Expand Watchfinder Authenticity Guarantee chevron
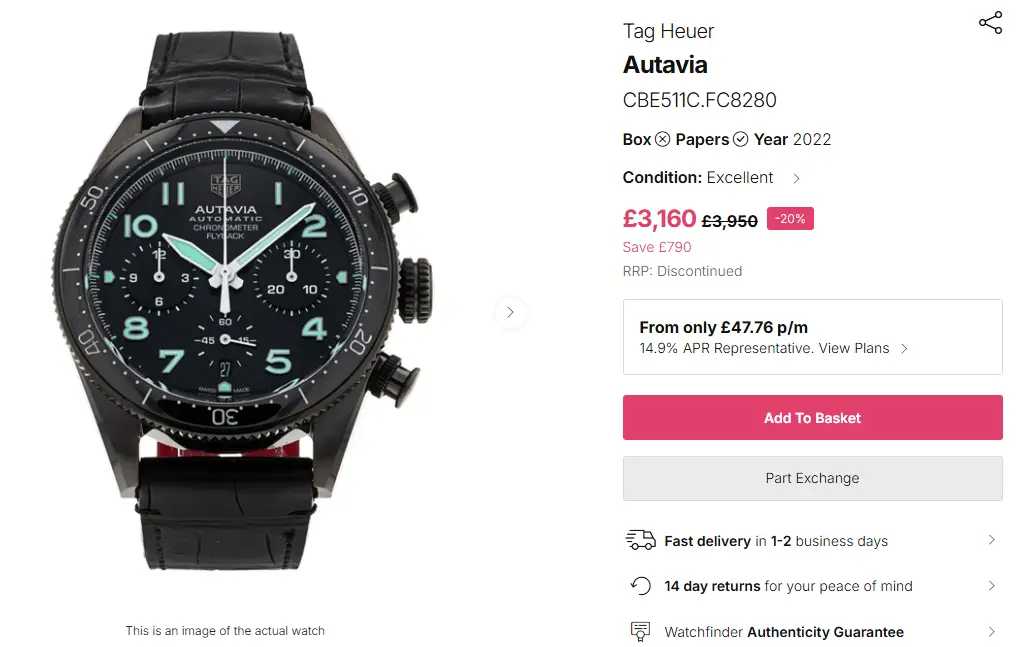The height and width of the screenshot is (647, 1027). click(991, 632)
